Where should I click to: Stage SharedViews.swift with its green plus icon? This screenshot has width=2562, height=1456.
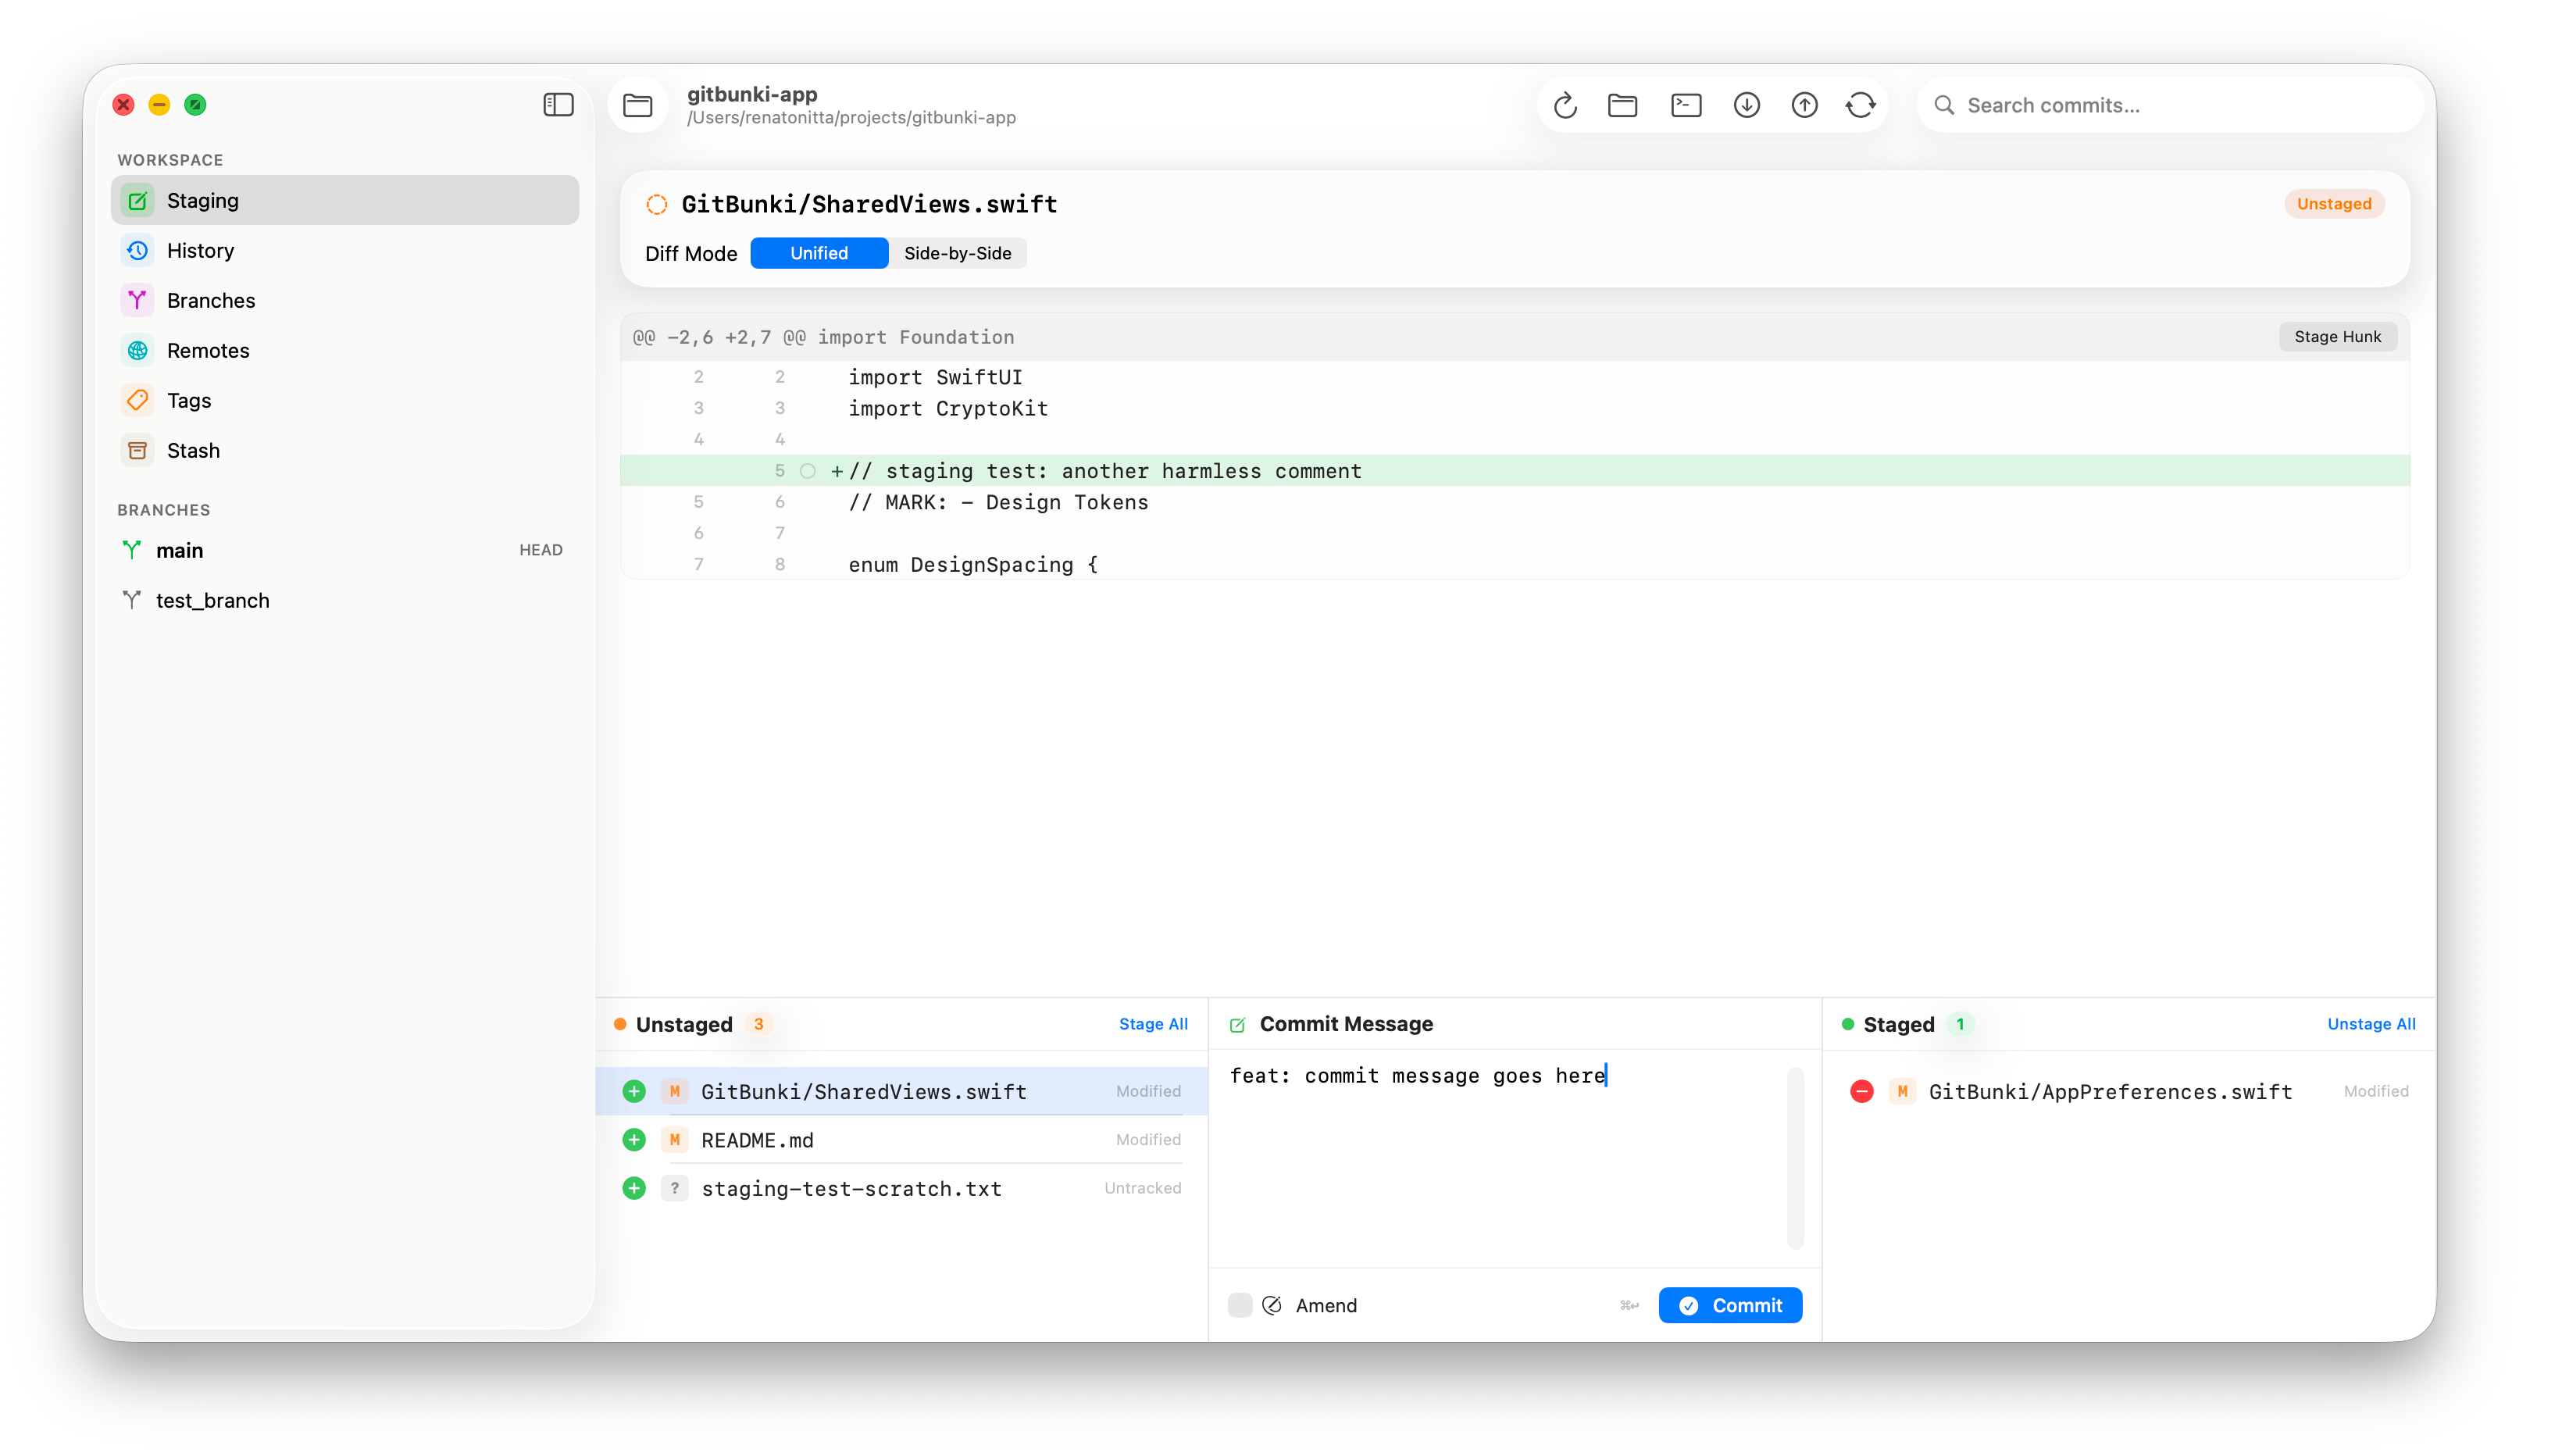click(x=634, y=1091)
